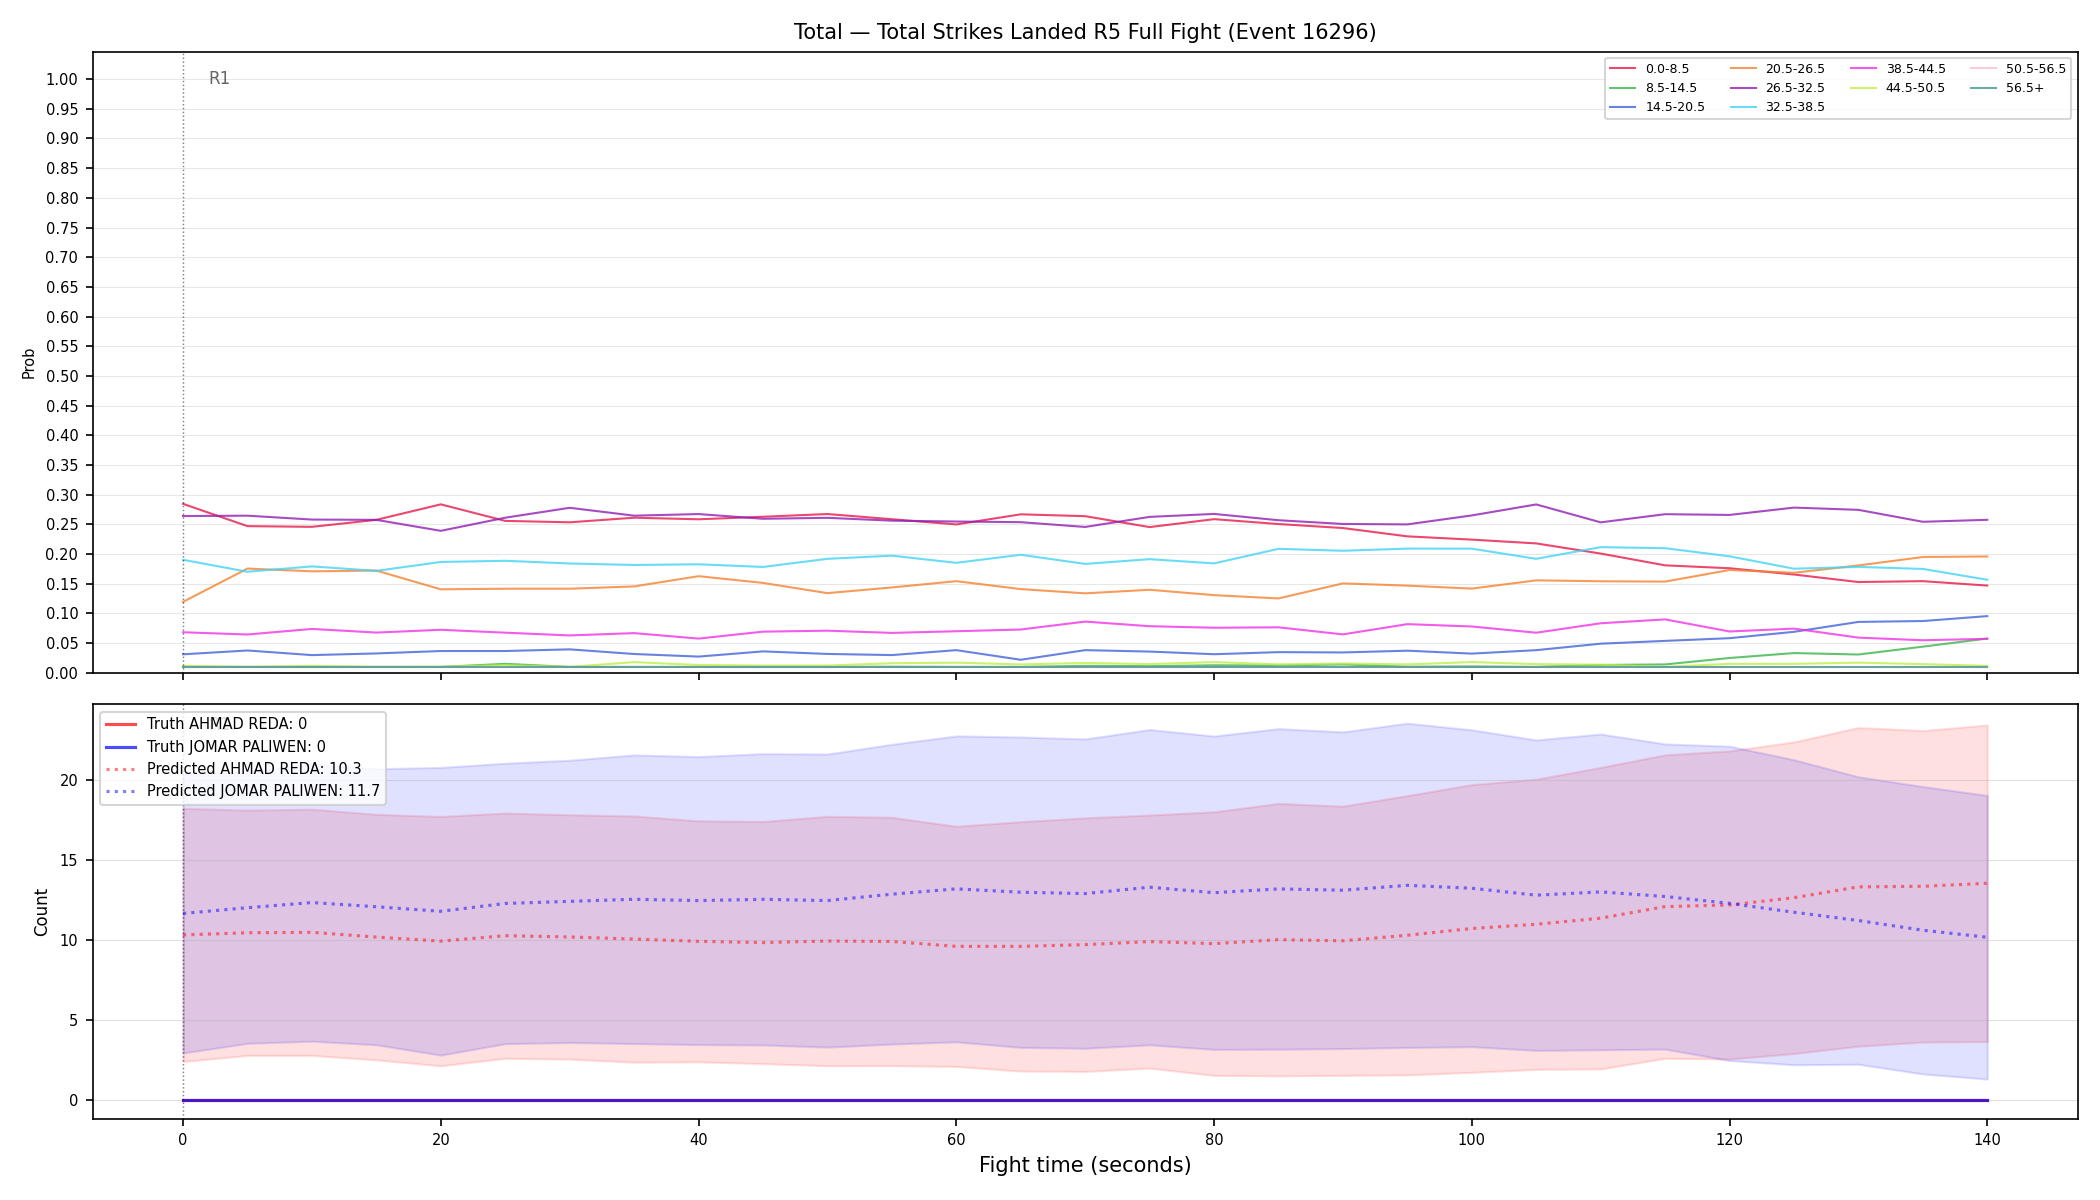Screen dimensions: 2100x1200
Task: Click the Fight time (seconds) axis label
Action: point(1085,1165)
